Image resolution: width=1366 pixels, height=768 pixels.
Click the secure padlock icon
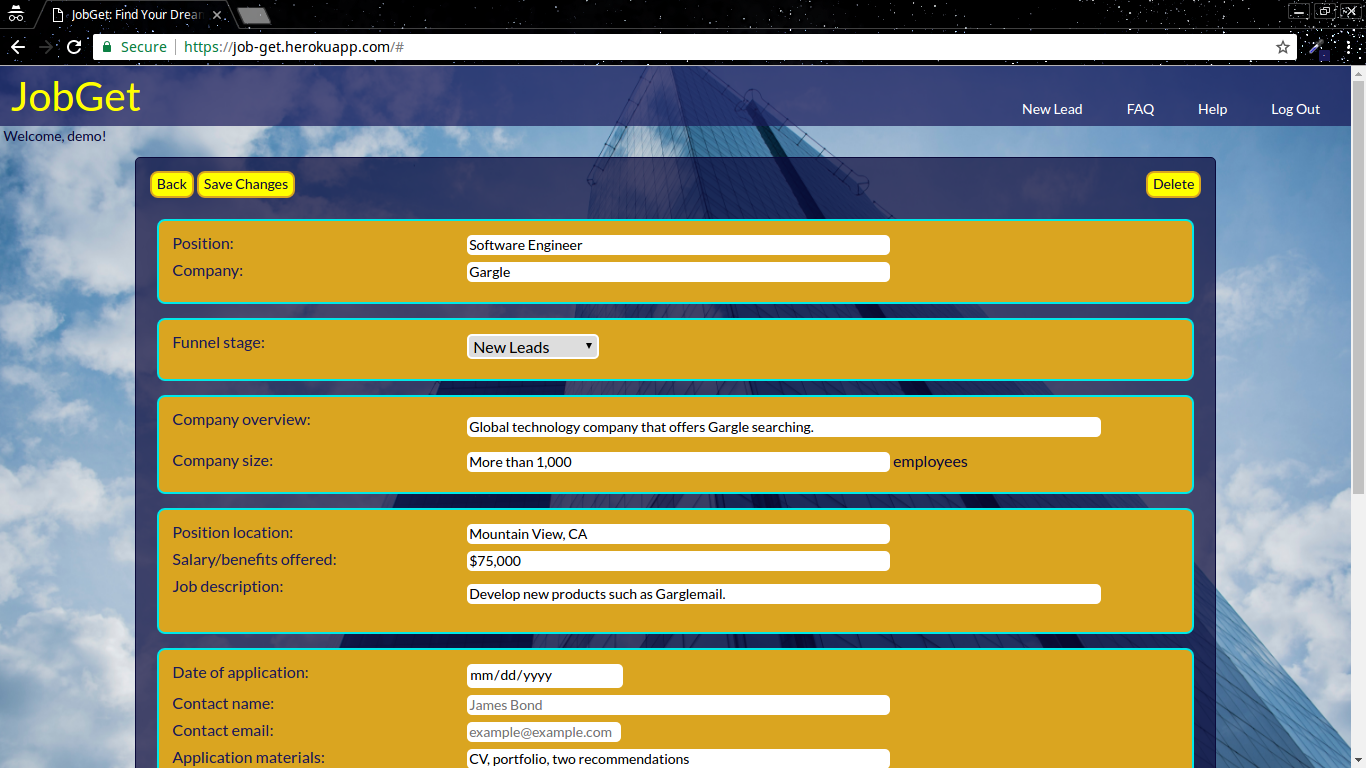tap(107, 47)
